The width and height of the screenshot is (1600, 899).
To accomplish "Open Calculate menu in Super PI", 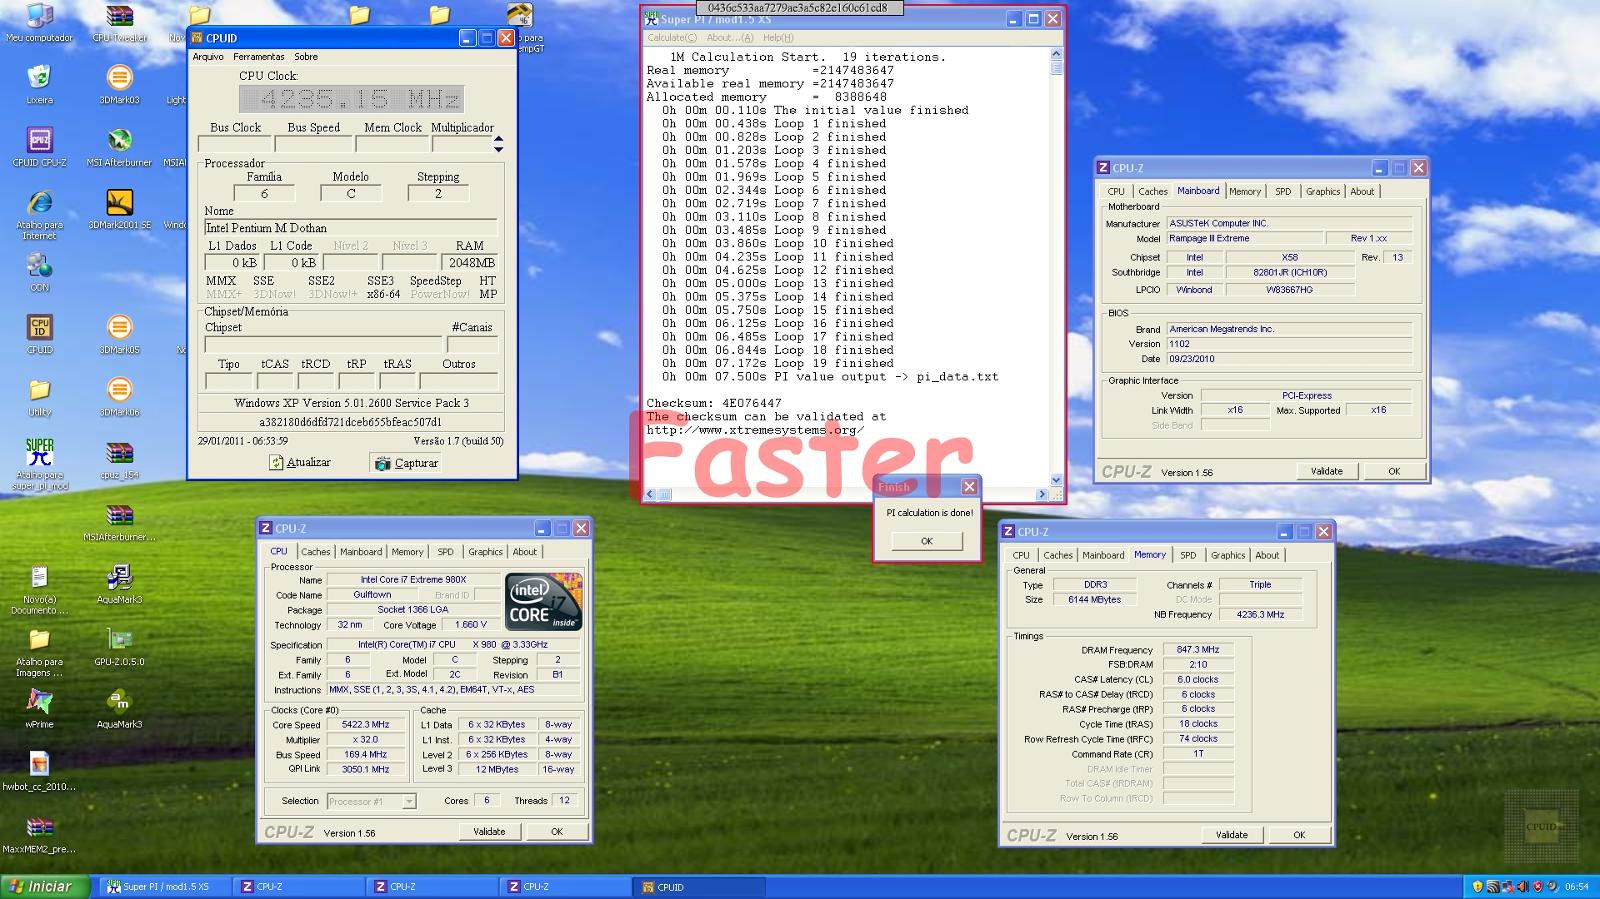I will click(672, 38).
